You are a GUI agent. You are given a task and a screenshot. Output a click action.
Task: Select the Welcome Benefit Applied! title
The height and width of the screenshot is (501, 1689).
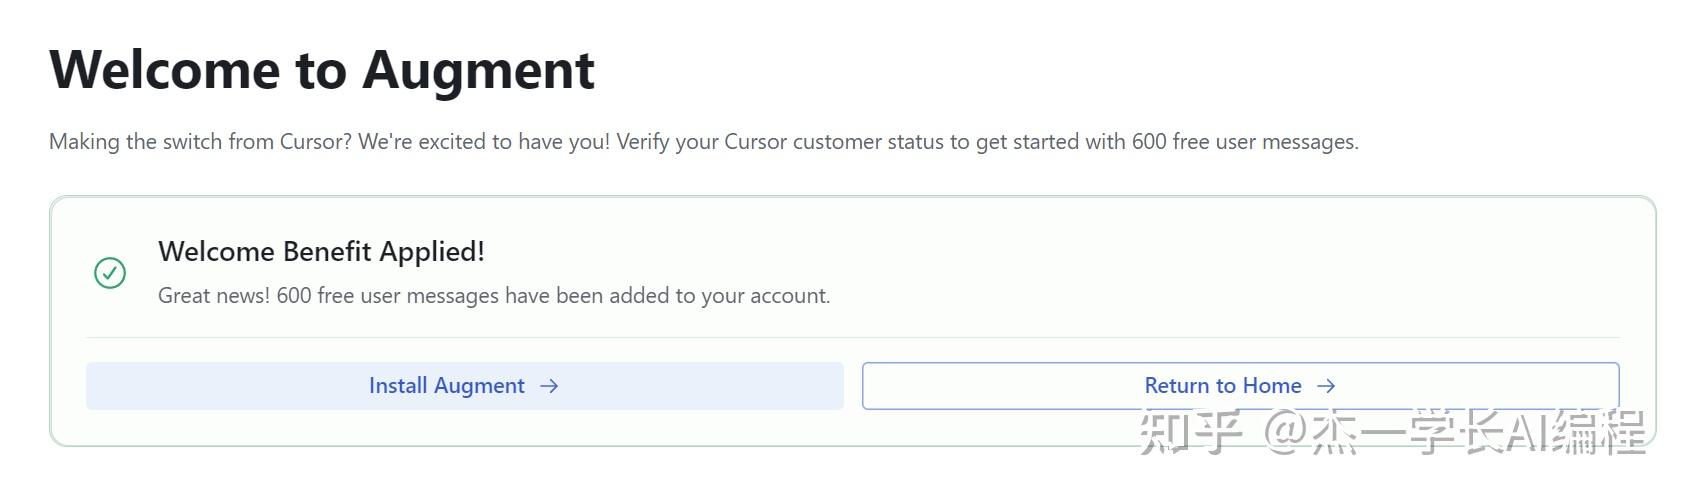tap(321, 251)
